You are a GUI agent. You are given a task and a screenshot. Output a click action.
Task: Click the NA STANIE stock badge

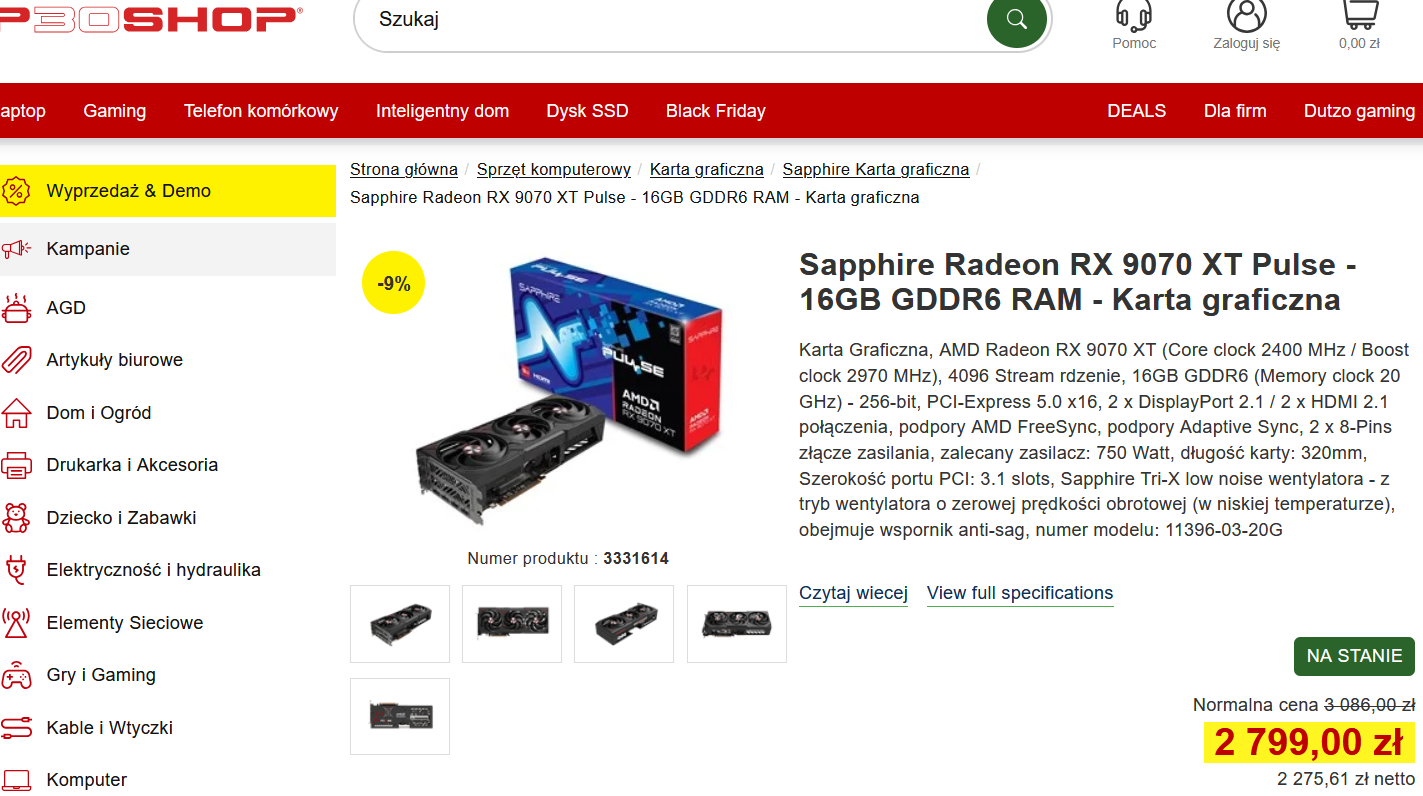[1354, 656]
